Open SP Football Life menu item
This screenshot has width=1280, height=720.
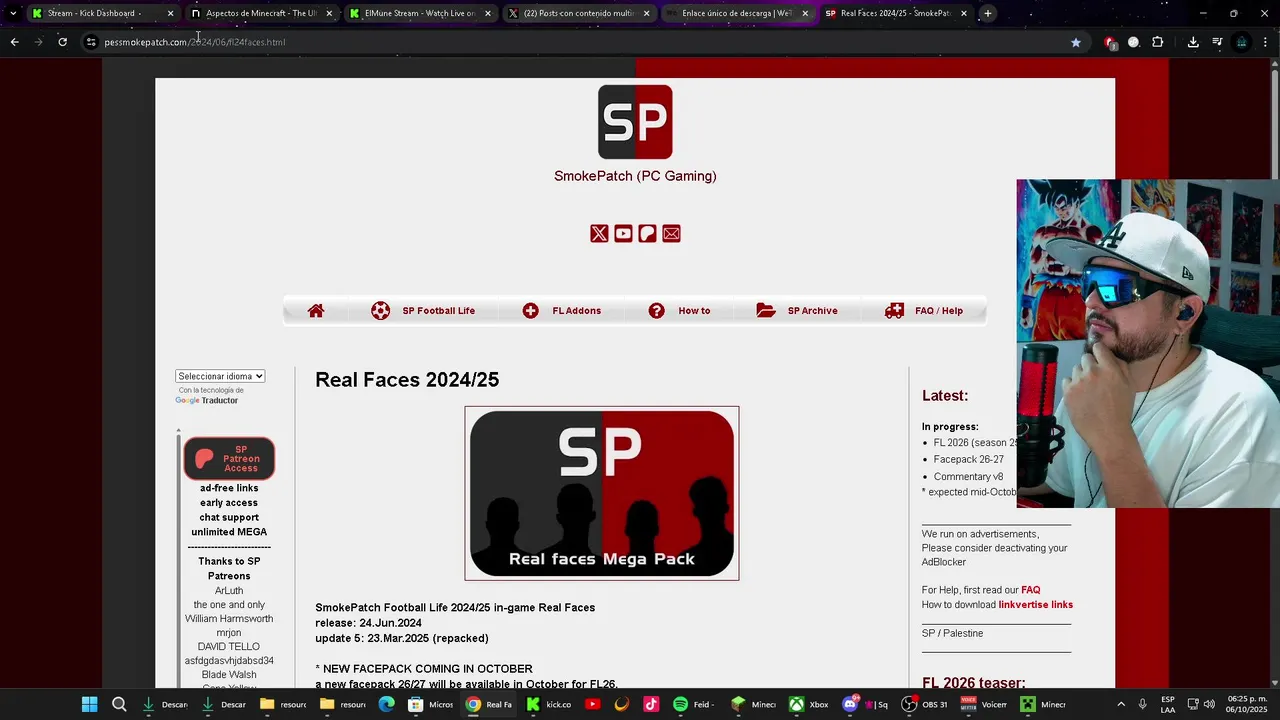point(423,311)
